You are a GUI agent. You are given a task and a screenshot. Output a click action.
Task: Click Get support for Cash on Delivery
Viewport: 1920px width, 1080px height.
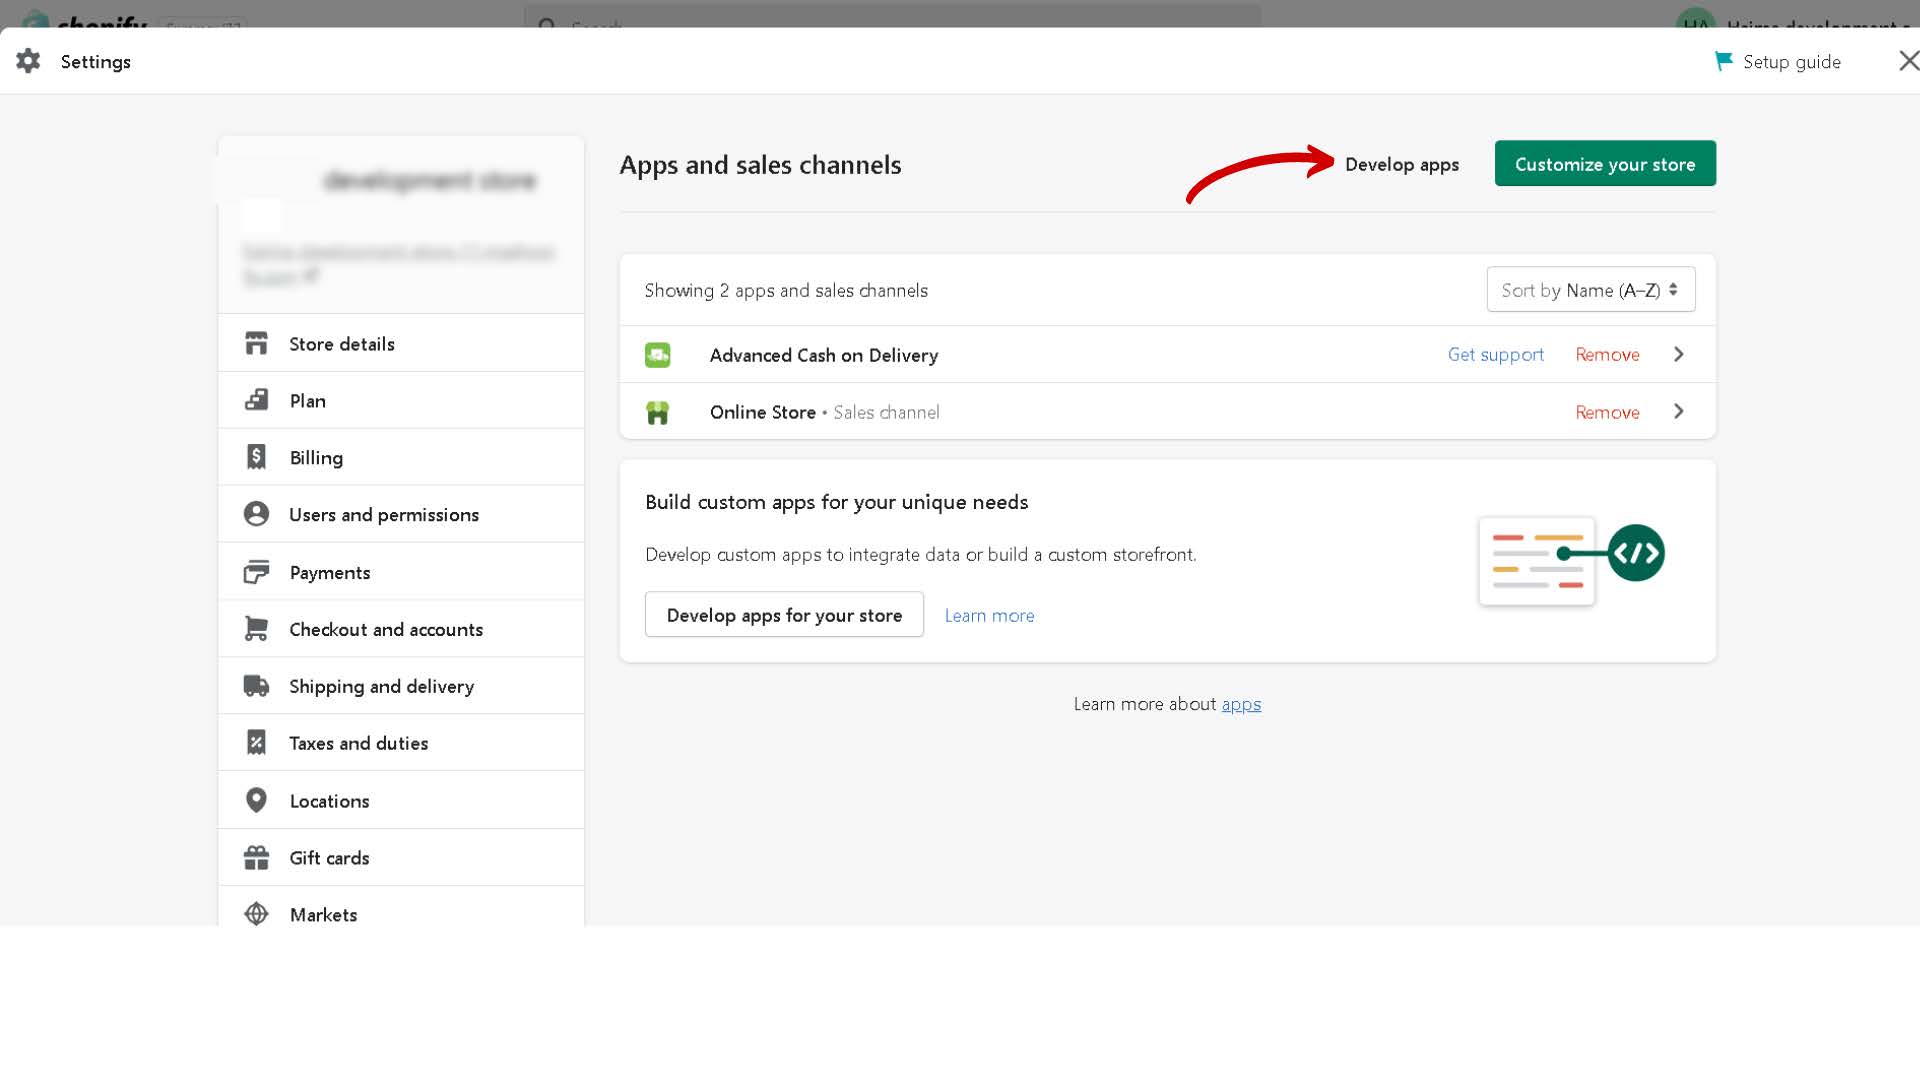[x=1495, y=355]
